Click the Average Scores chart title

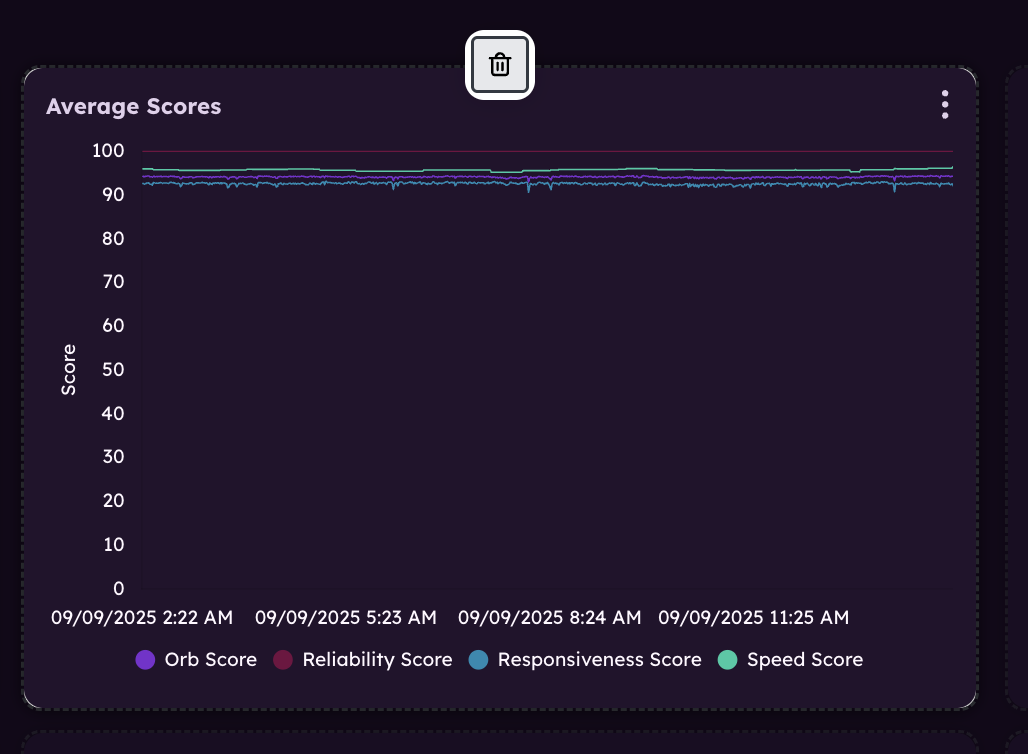[x=134, y=106]
